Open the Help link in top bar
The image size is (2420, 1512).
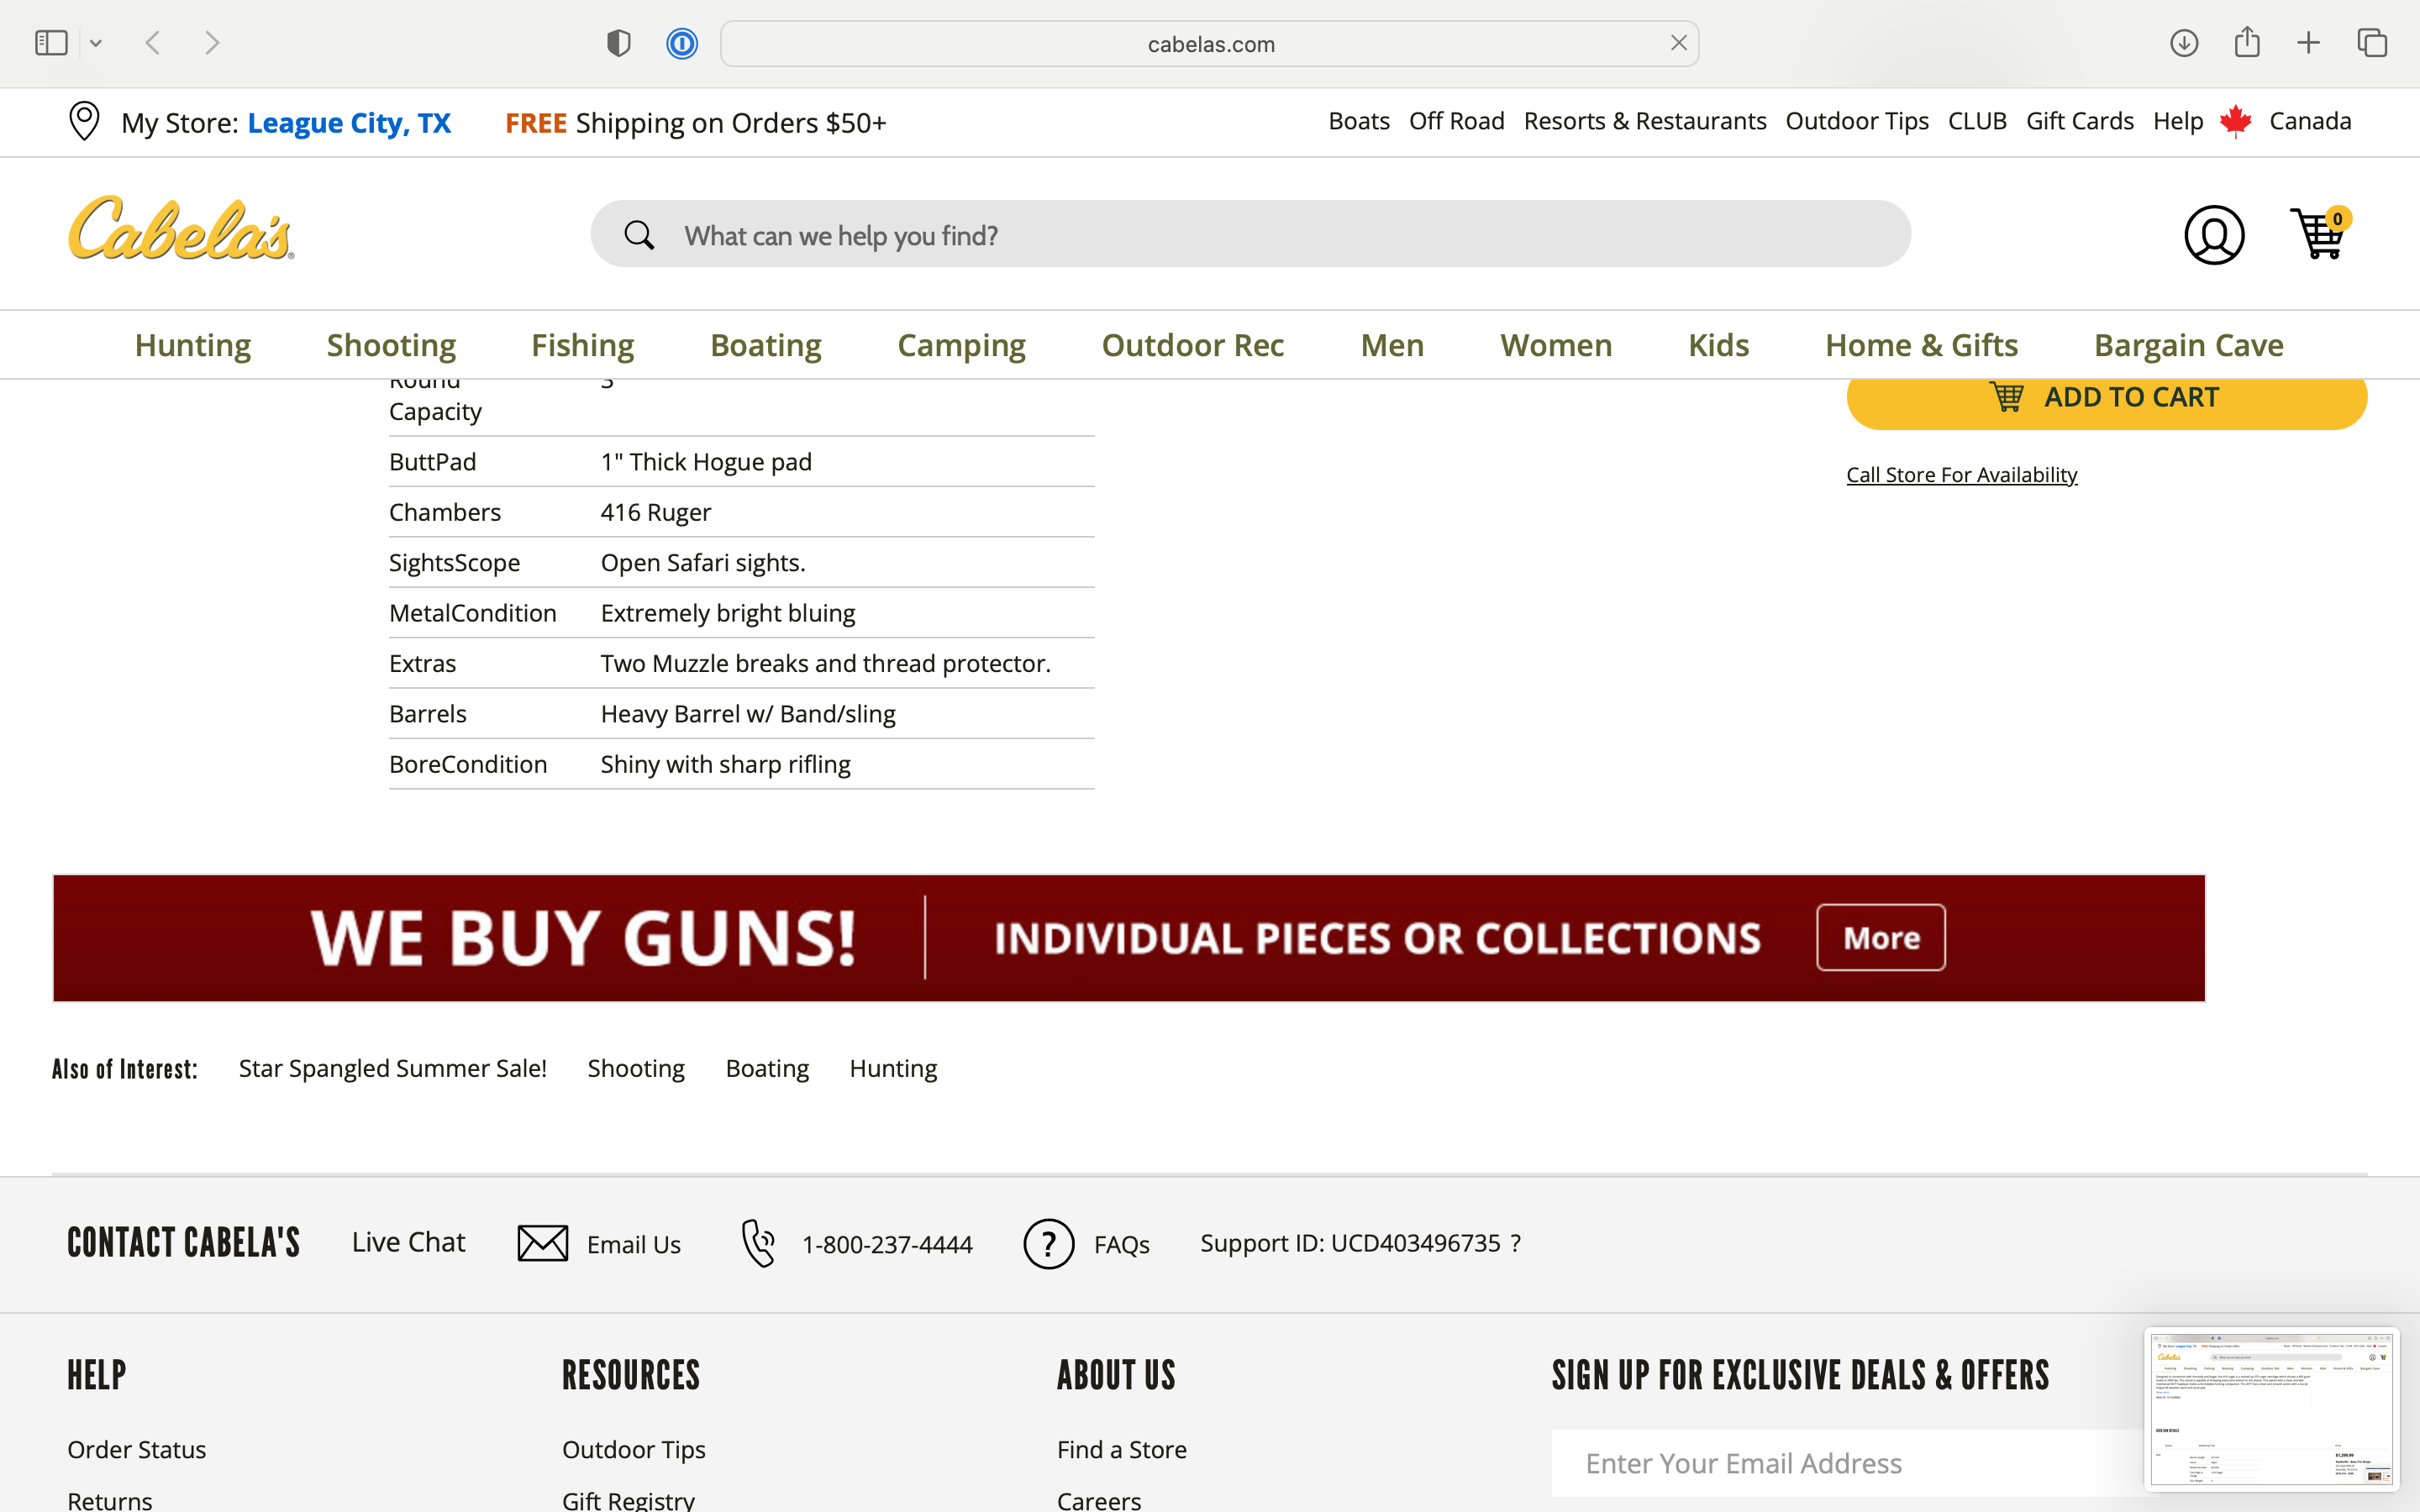pyautogui.click(x=2178, y=121)
